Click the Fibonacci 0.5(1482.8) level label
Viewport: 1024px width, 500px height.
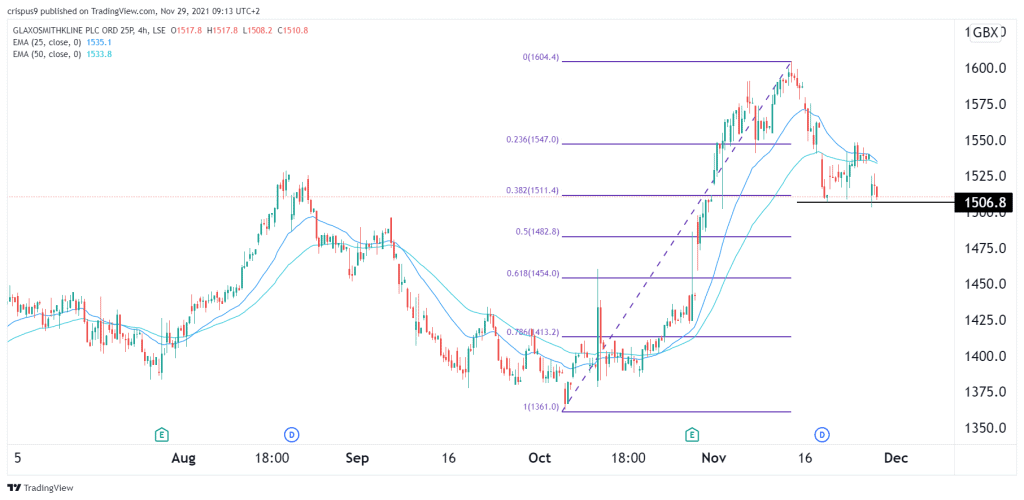click(x=537, y=232)
